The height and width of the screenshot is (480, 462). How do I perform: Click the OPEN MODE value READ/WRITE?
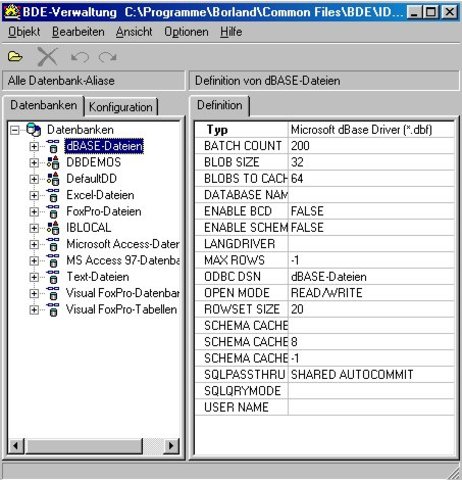[x=326, y=293]
